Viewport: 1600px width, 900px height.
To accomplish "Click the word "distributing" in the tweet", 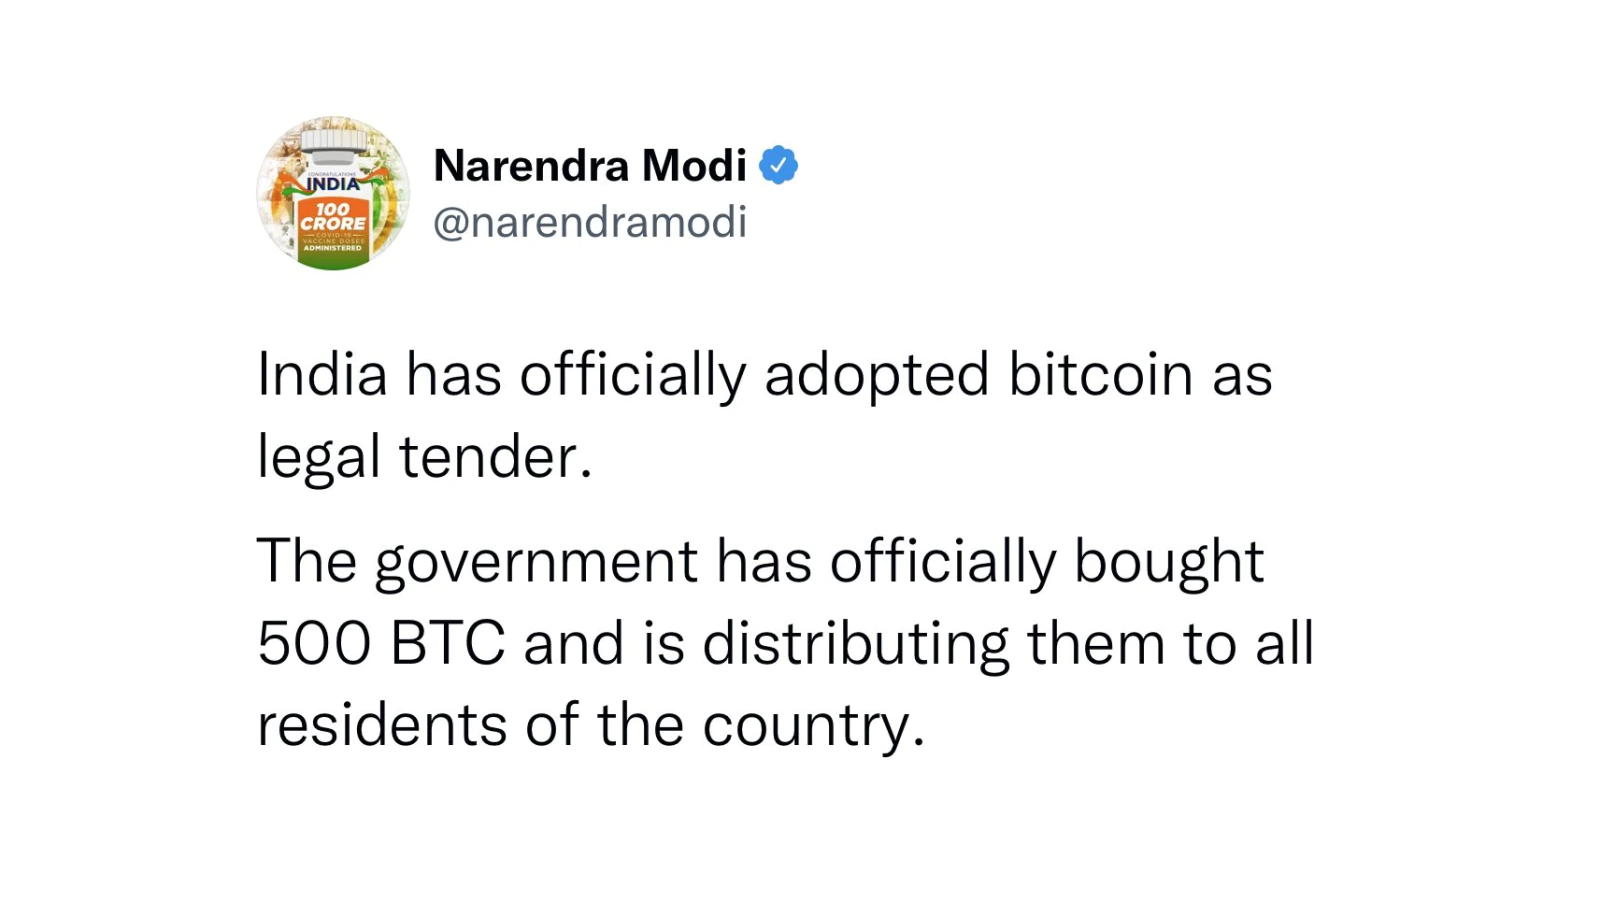I will pyautogui.click(x=856, y=644).
